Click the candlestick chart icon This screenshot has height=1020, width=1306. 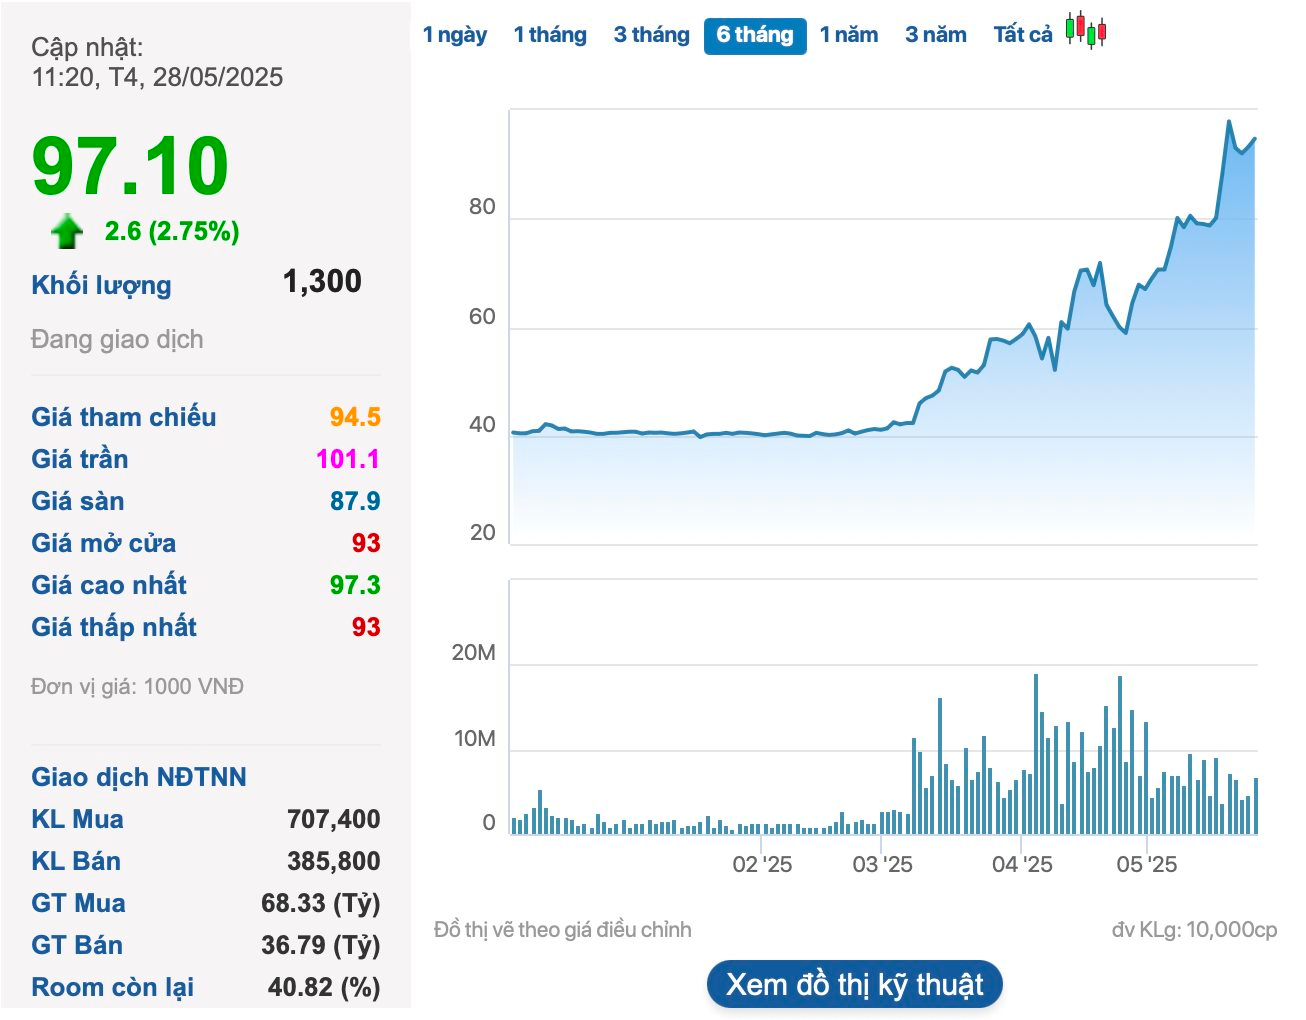point(1085,31)
